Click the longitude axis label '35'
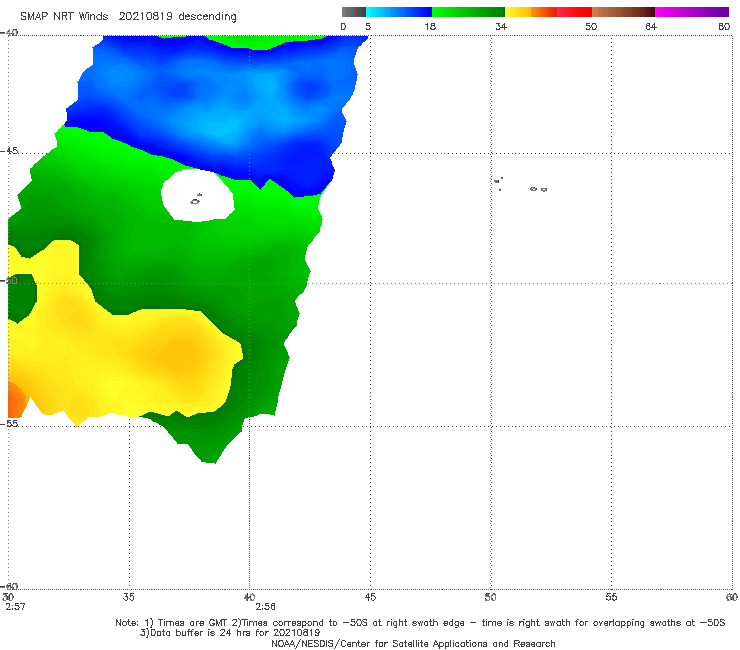Image resolution: width=740 pixels, height=650 pixels. tap(129, 597)
